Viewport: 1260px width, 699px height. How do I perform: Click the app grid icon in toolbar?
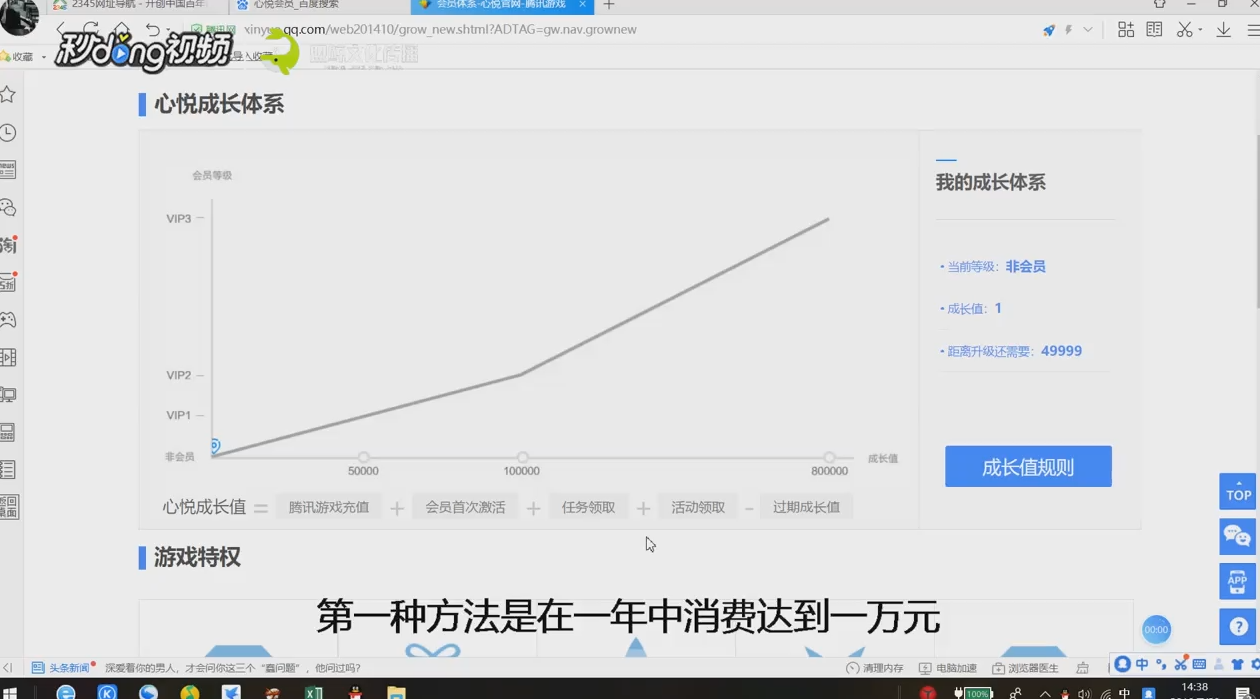pos(1125,29)
